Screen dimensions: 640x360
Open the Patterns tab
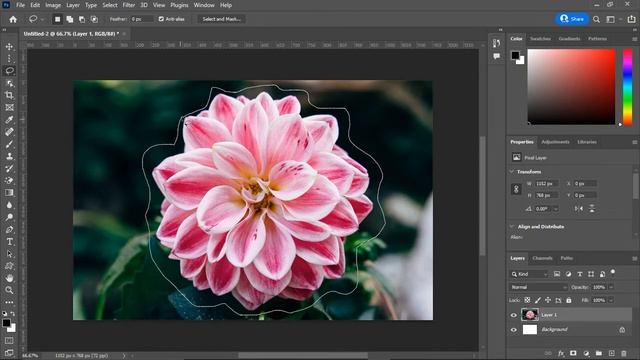tap(598, 39)
